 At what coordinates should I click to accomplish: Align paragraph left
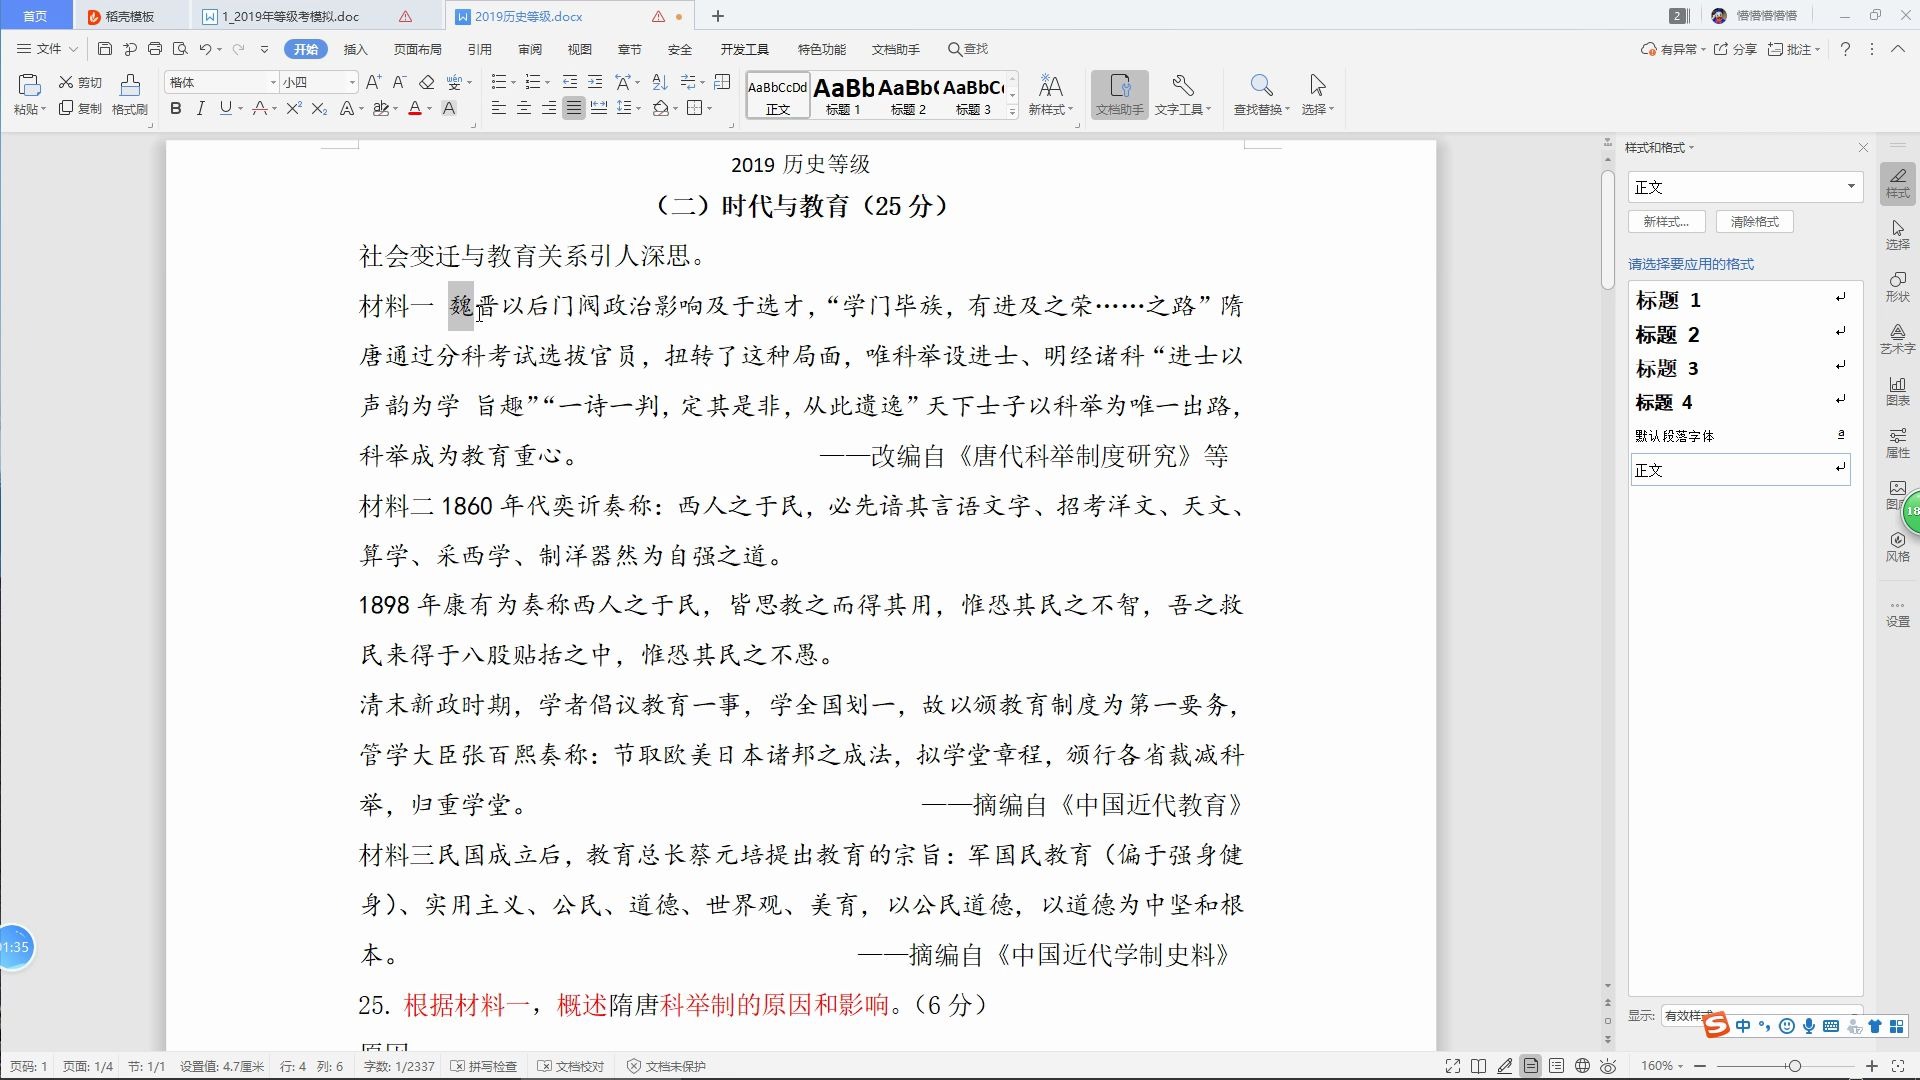click(x=499, y=108)
